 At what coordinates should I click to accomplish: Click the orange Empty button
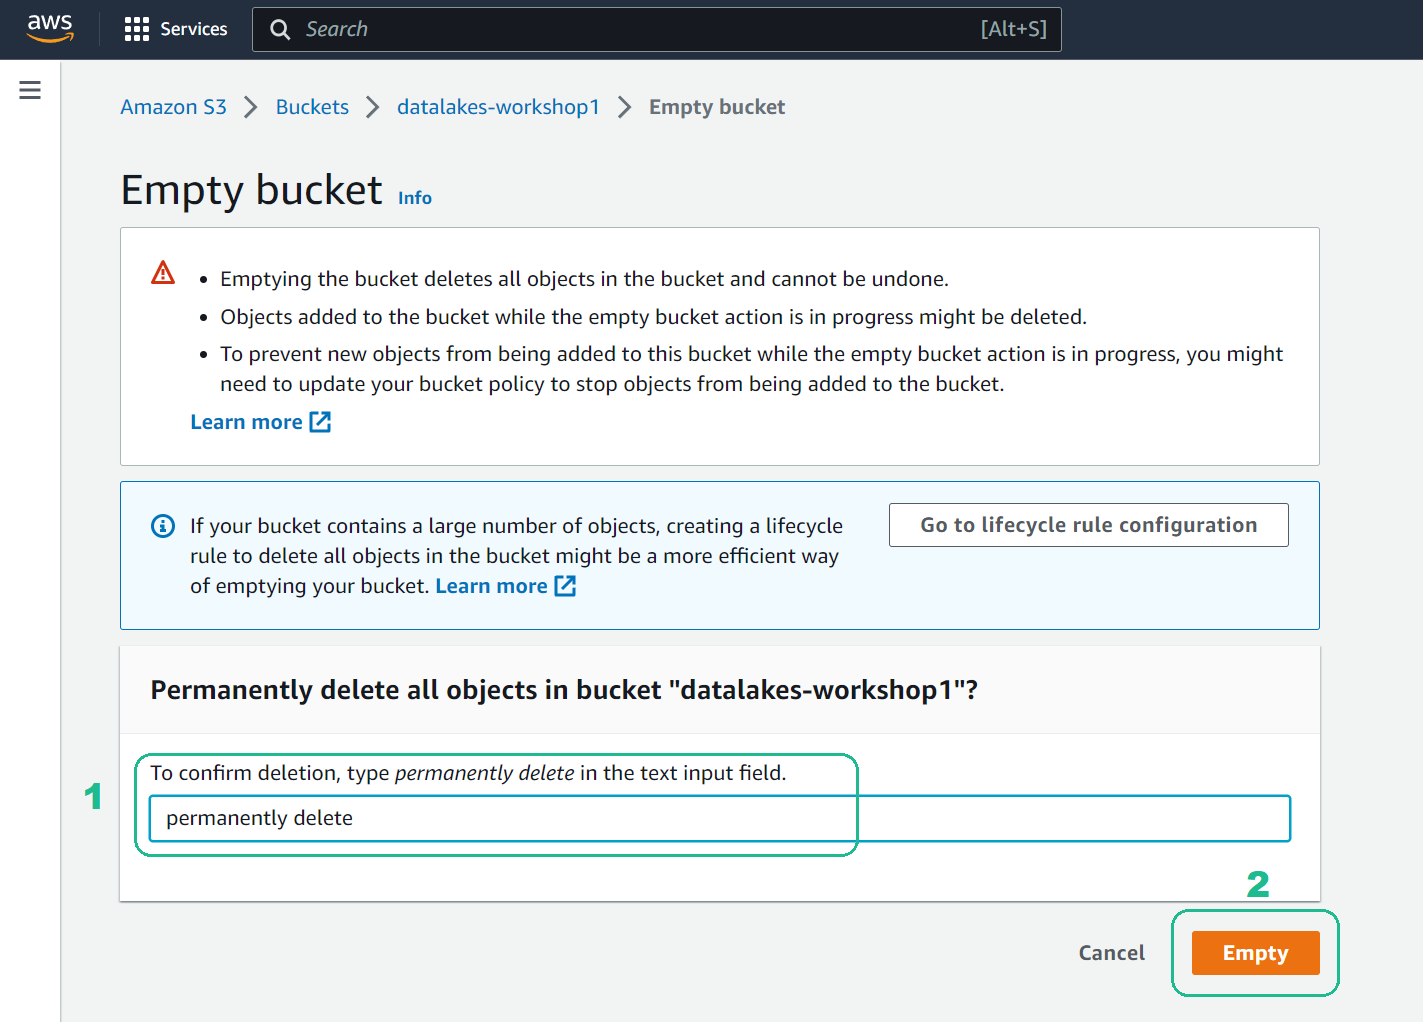pos(1256,953)
